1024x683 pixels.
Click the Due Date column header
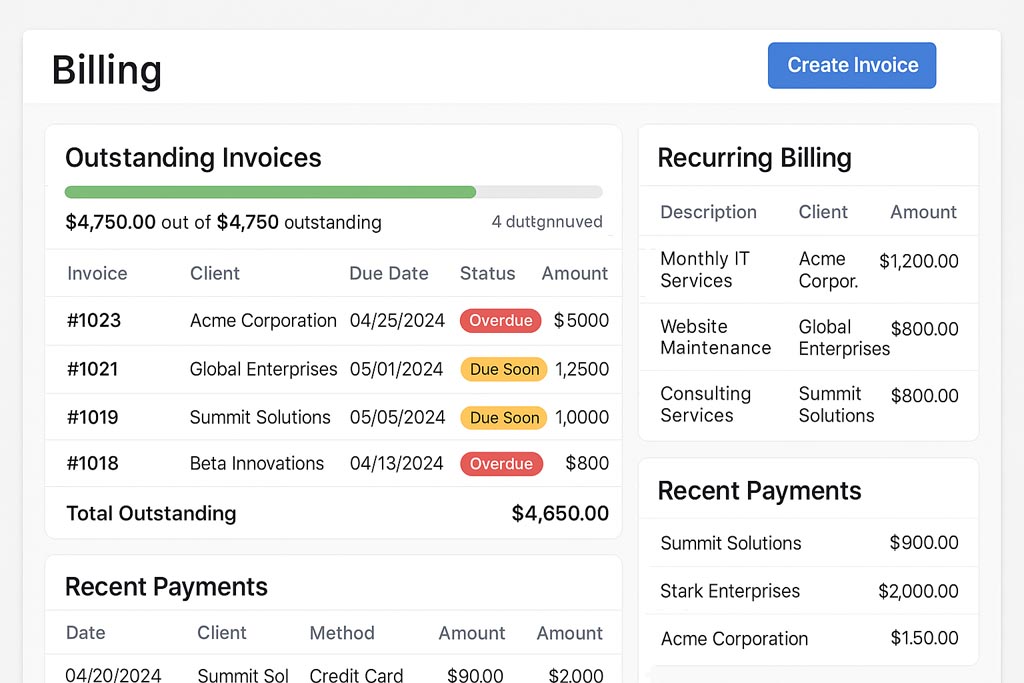[x=389, y=273]
